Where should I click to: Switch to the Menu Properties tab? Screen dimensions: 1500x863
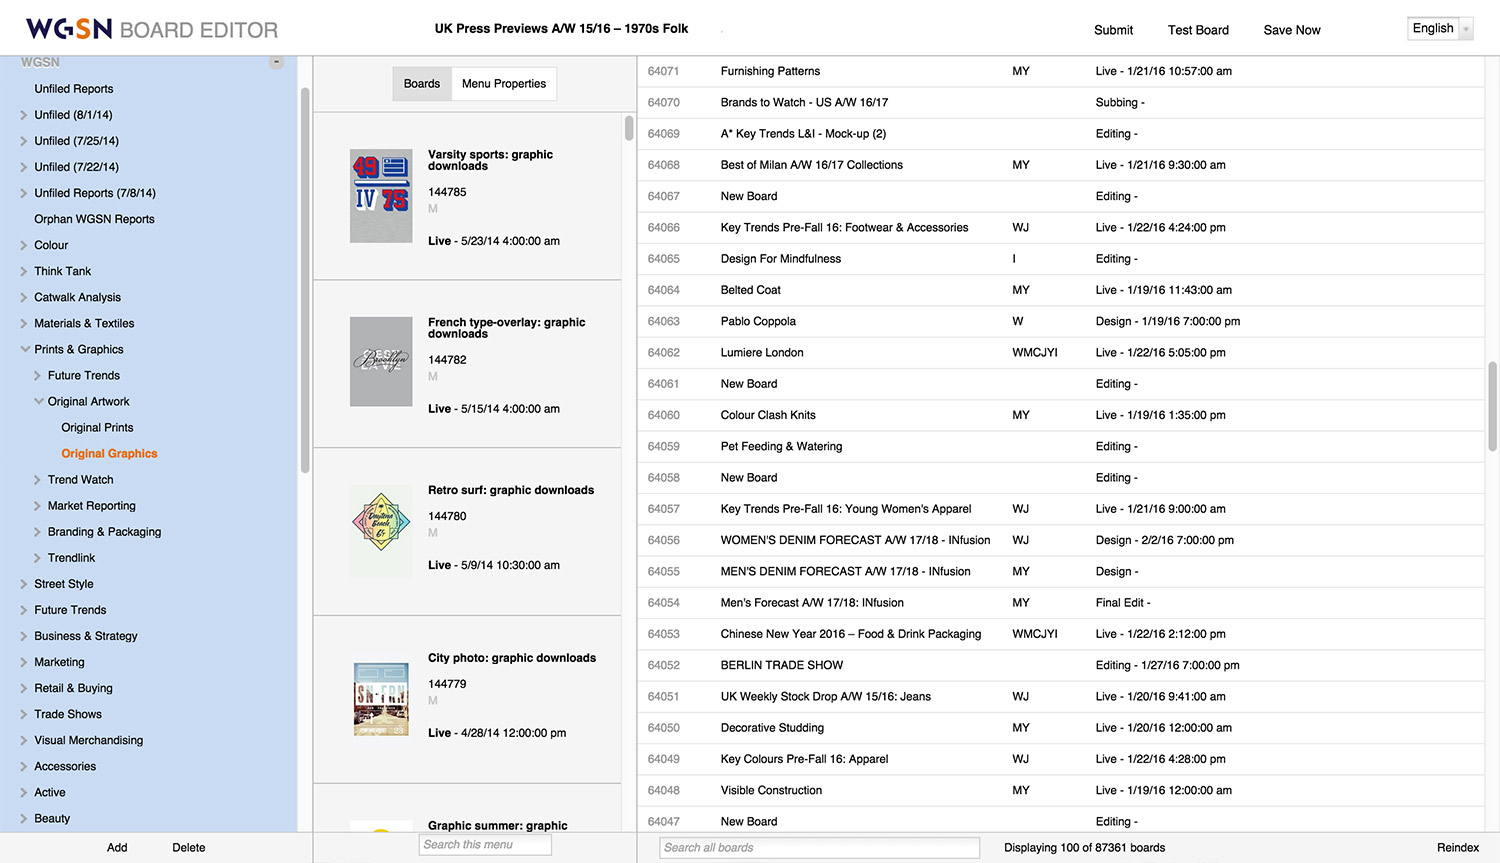tap(504, 84)
